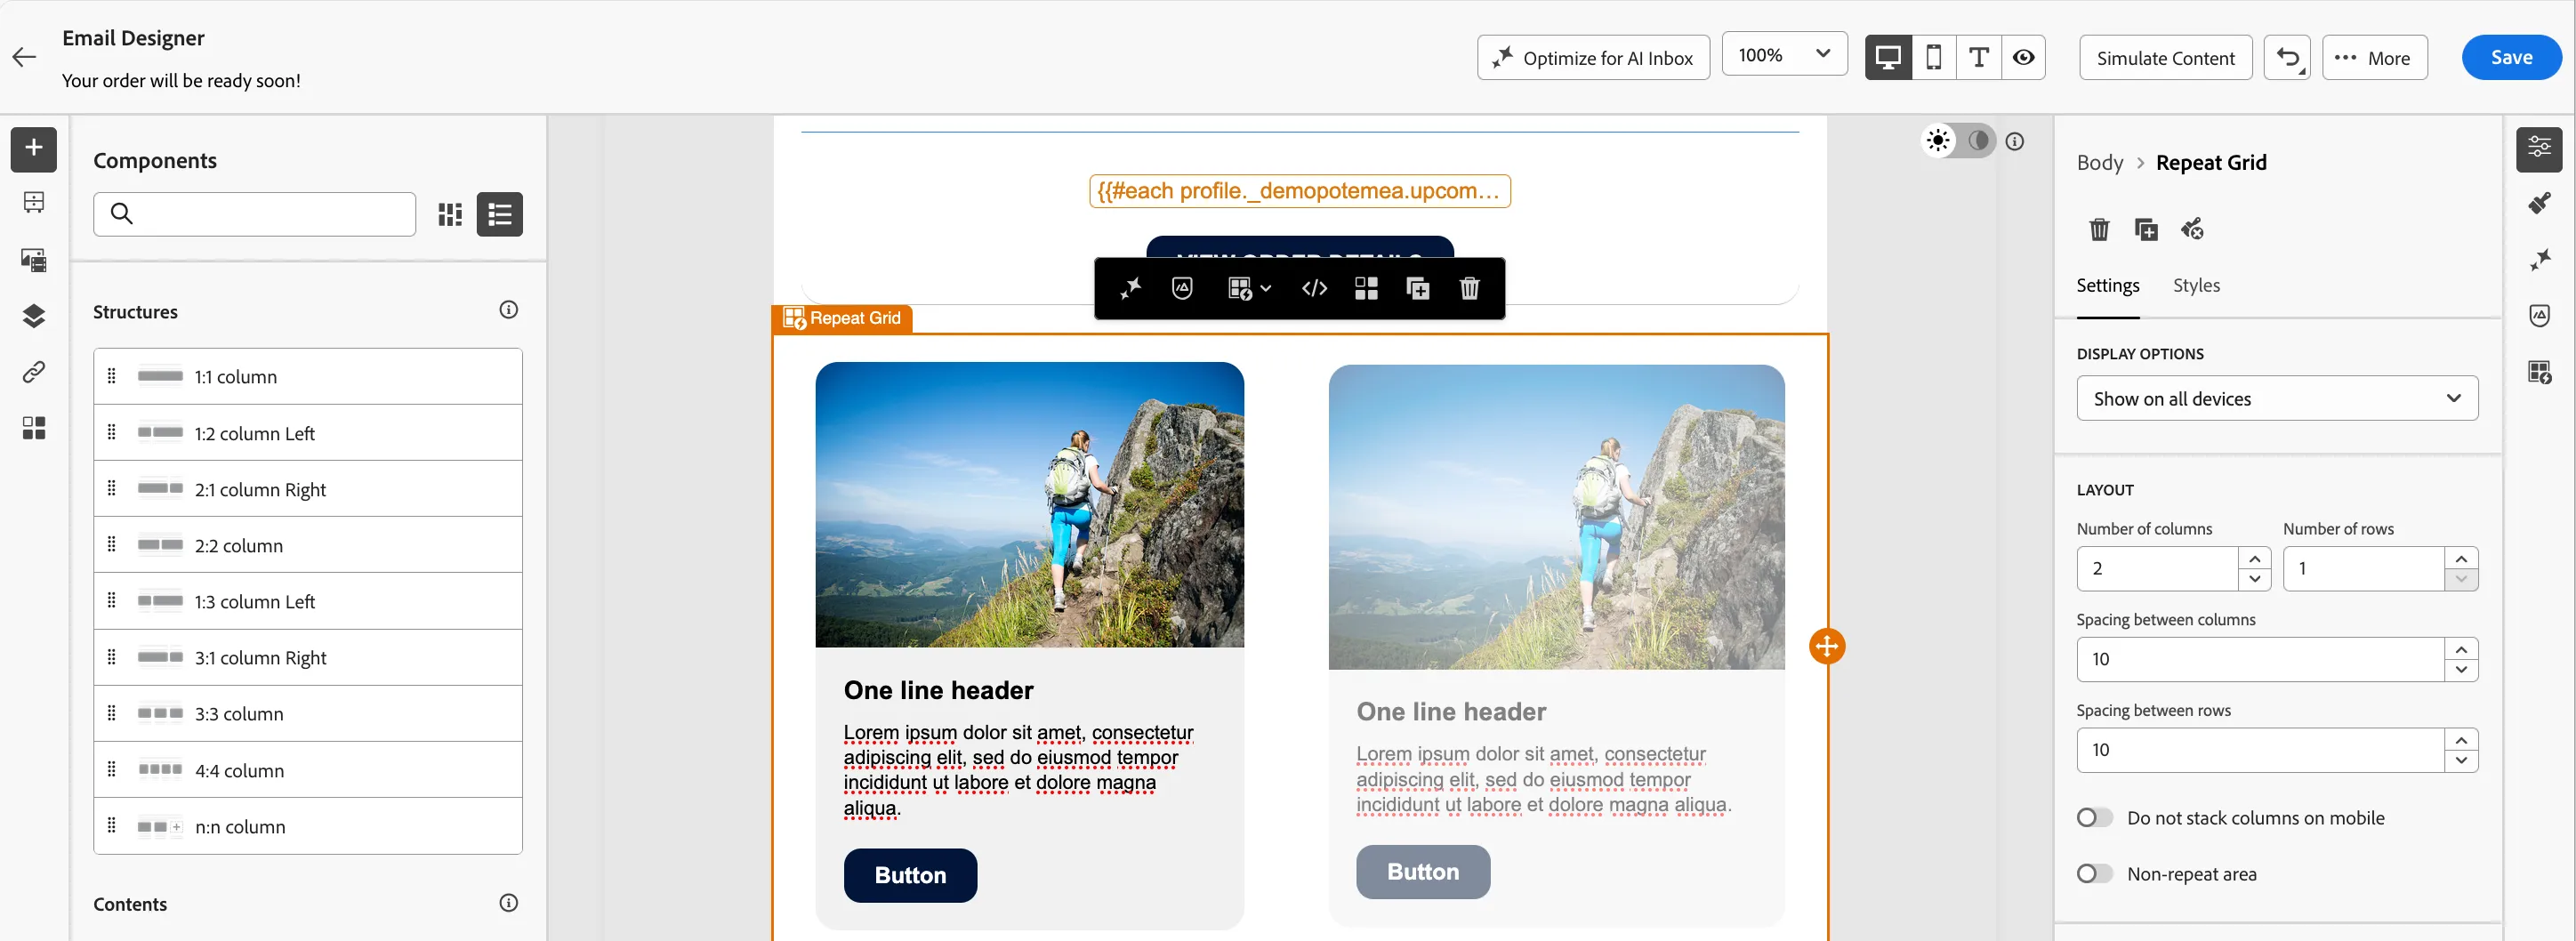Open the links panel icon in left sidebar

pos(34,372)
